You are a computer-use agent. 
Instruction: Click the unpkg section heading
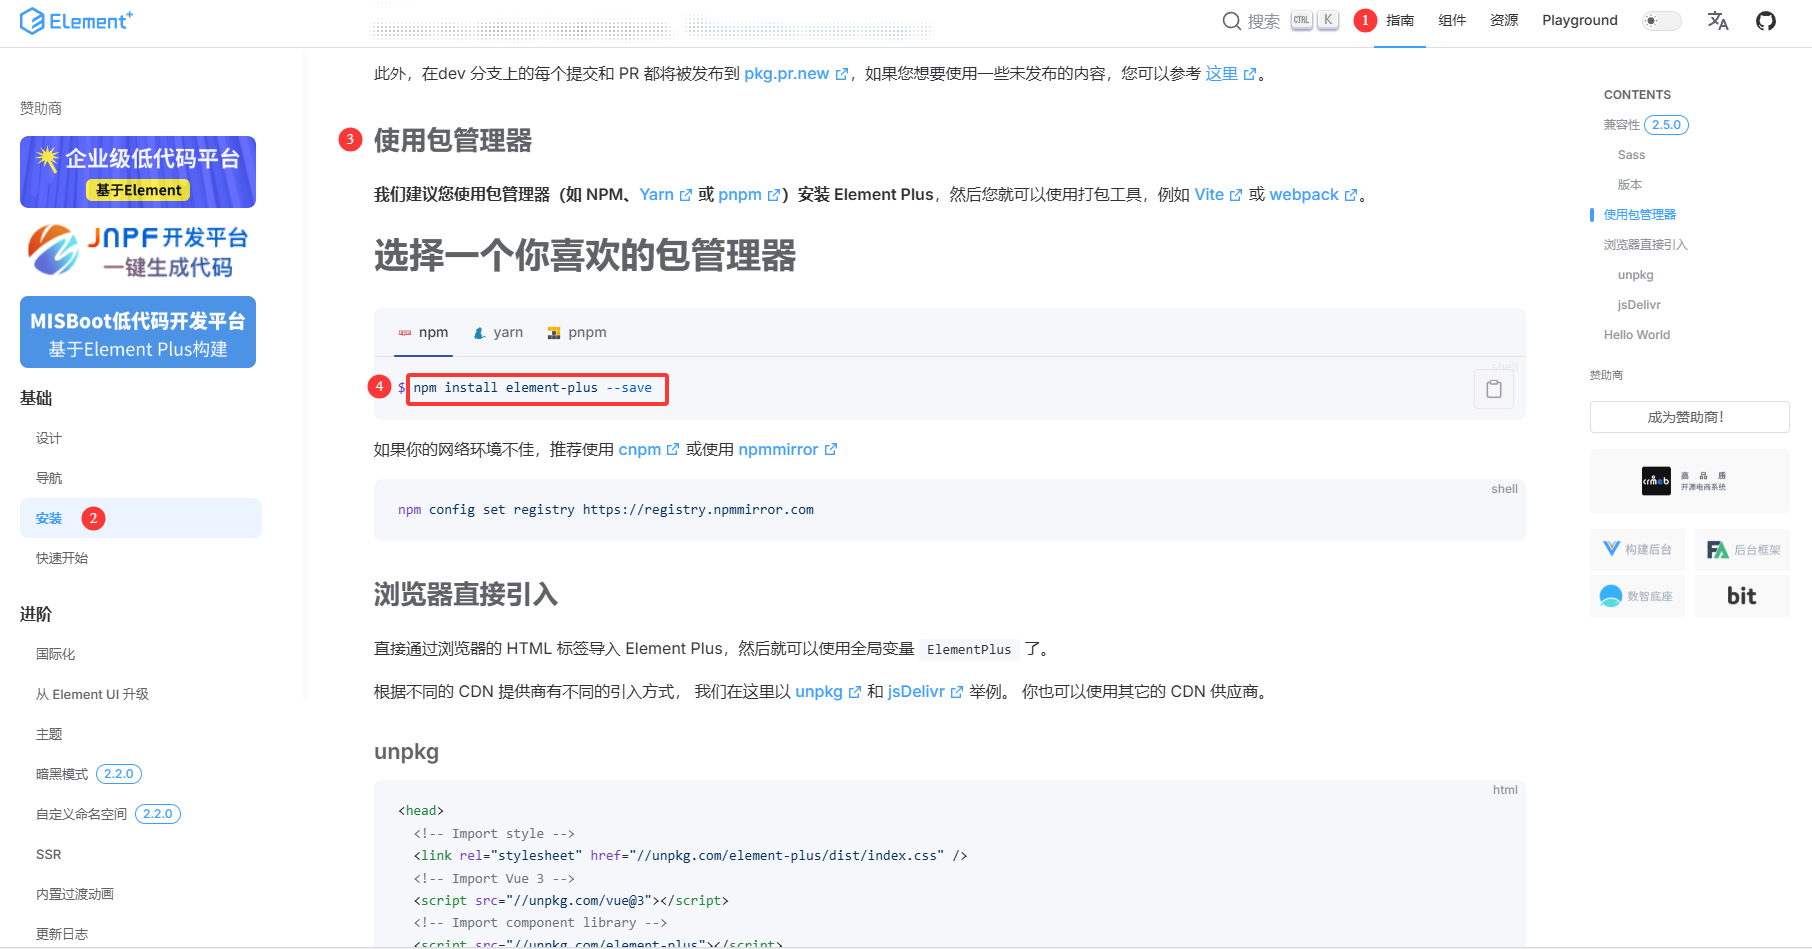click(x=407, y=752)
